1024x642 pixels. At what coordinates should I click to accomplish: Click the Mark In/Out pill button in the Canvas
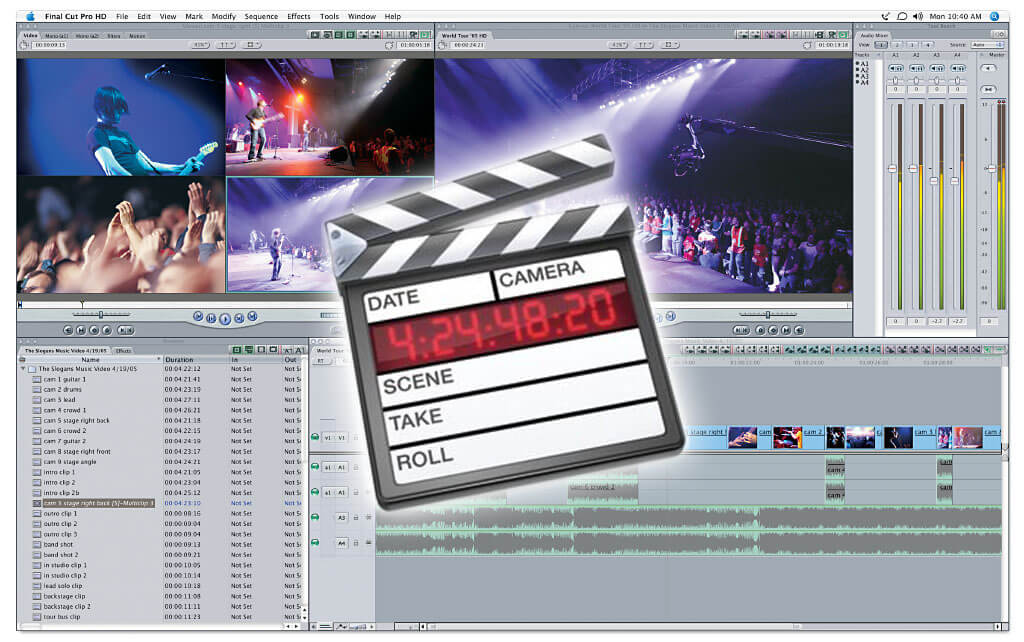[741, 330]
